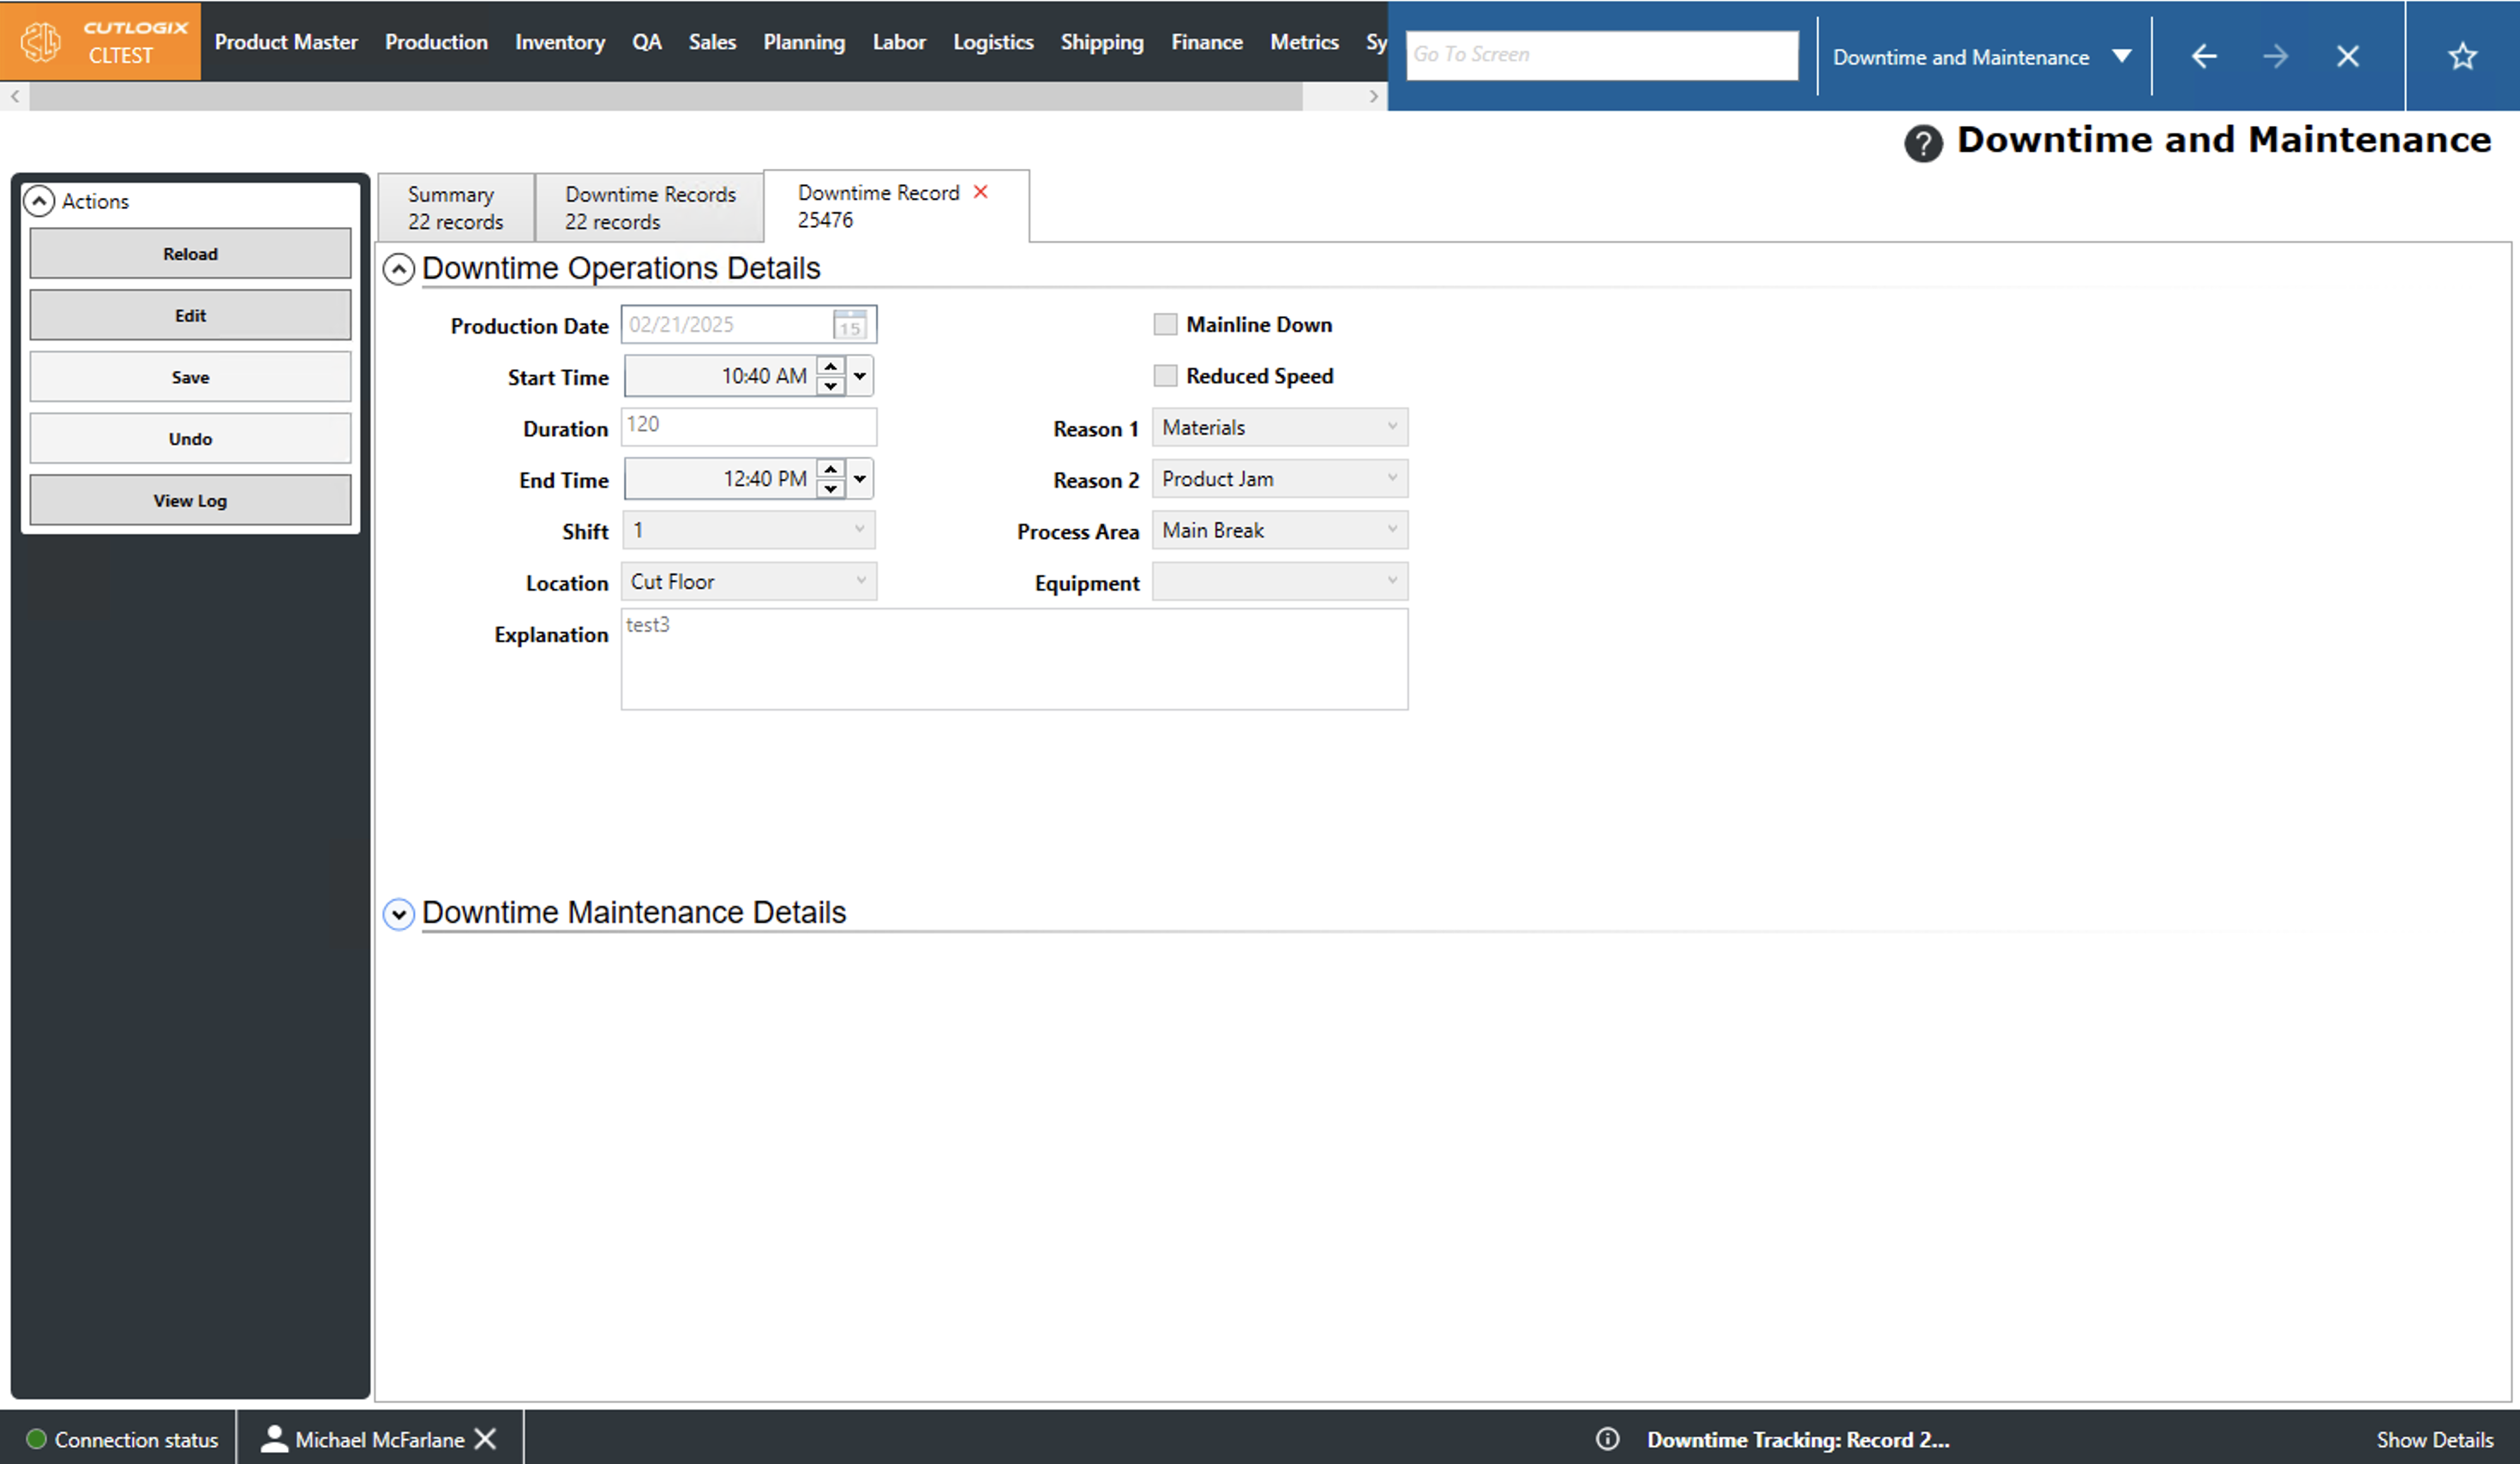The width and height of the screenshot is (2520, 1464).
Task: Expand Downtime Maintenance Details section
Action: pyautogui.click(x=399, y=914)
